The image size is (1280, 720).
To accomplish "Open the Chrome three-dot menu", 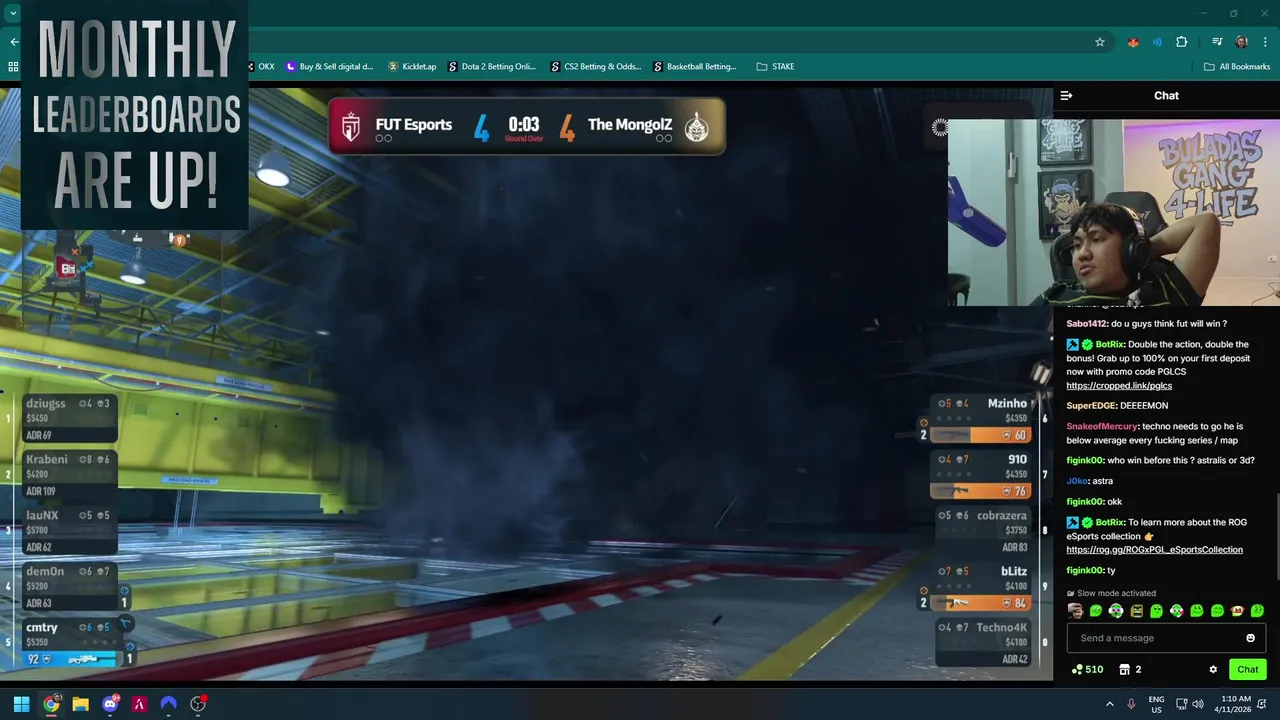I will click(x=1264, y=42).
